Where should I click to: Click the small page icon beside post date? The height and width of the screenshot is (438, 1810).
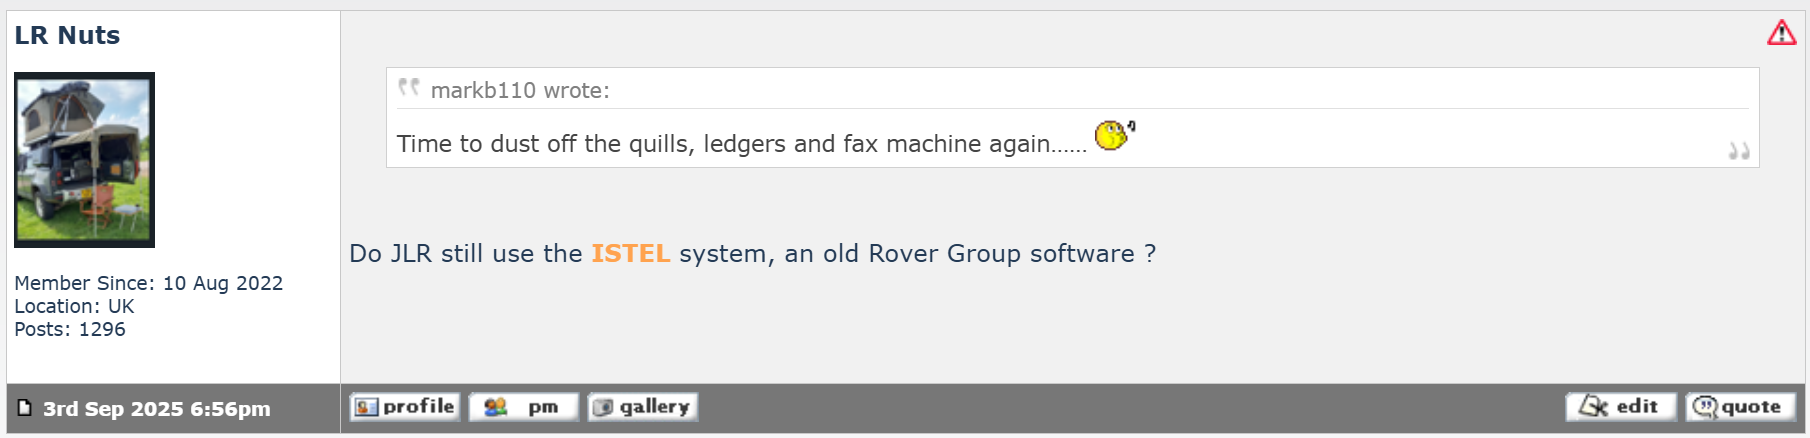pyautogui.click(x=25, y=407)
